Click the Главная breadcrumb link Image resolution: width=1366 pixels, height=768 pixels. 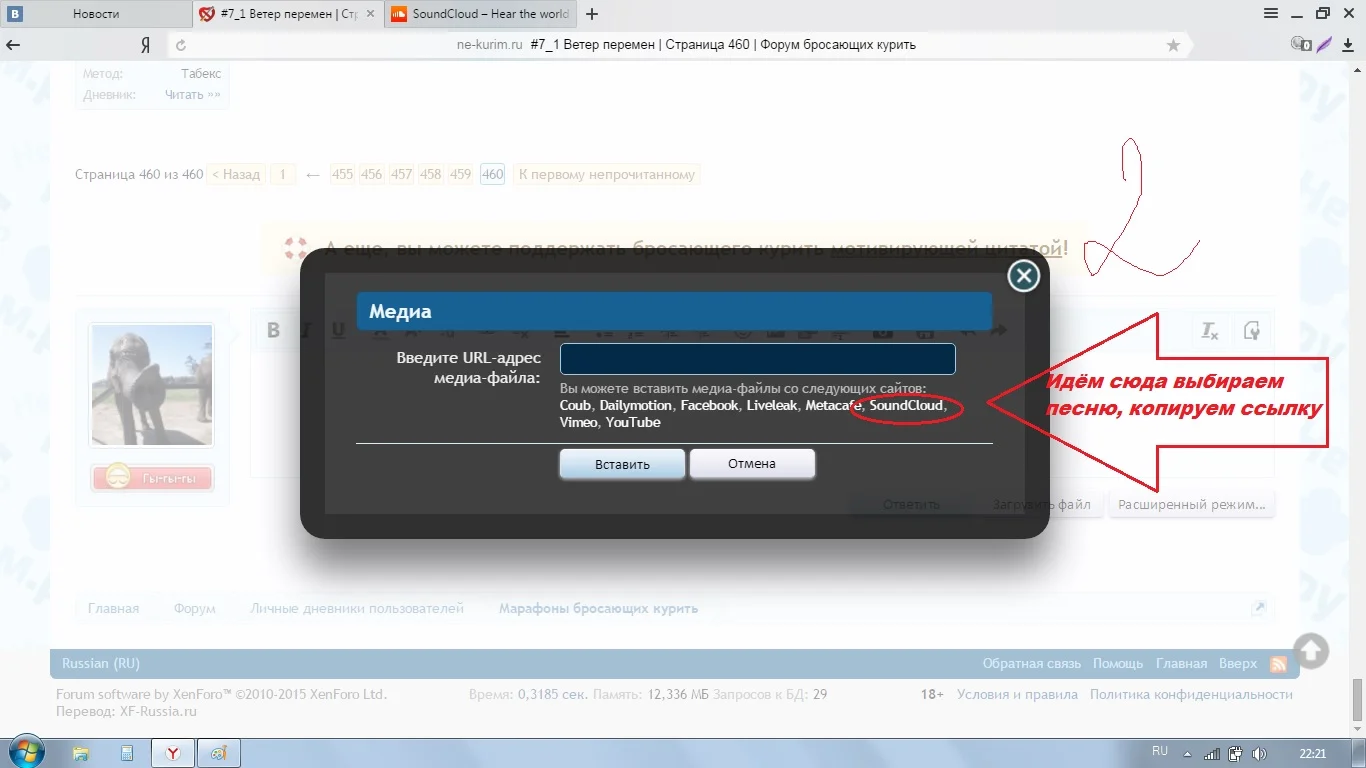[x=113, y=608]
